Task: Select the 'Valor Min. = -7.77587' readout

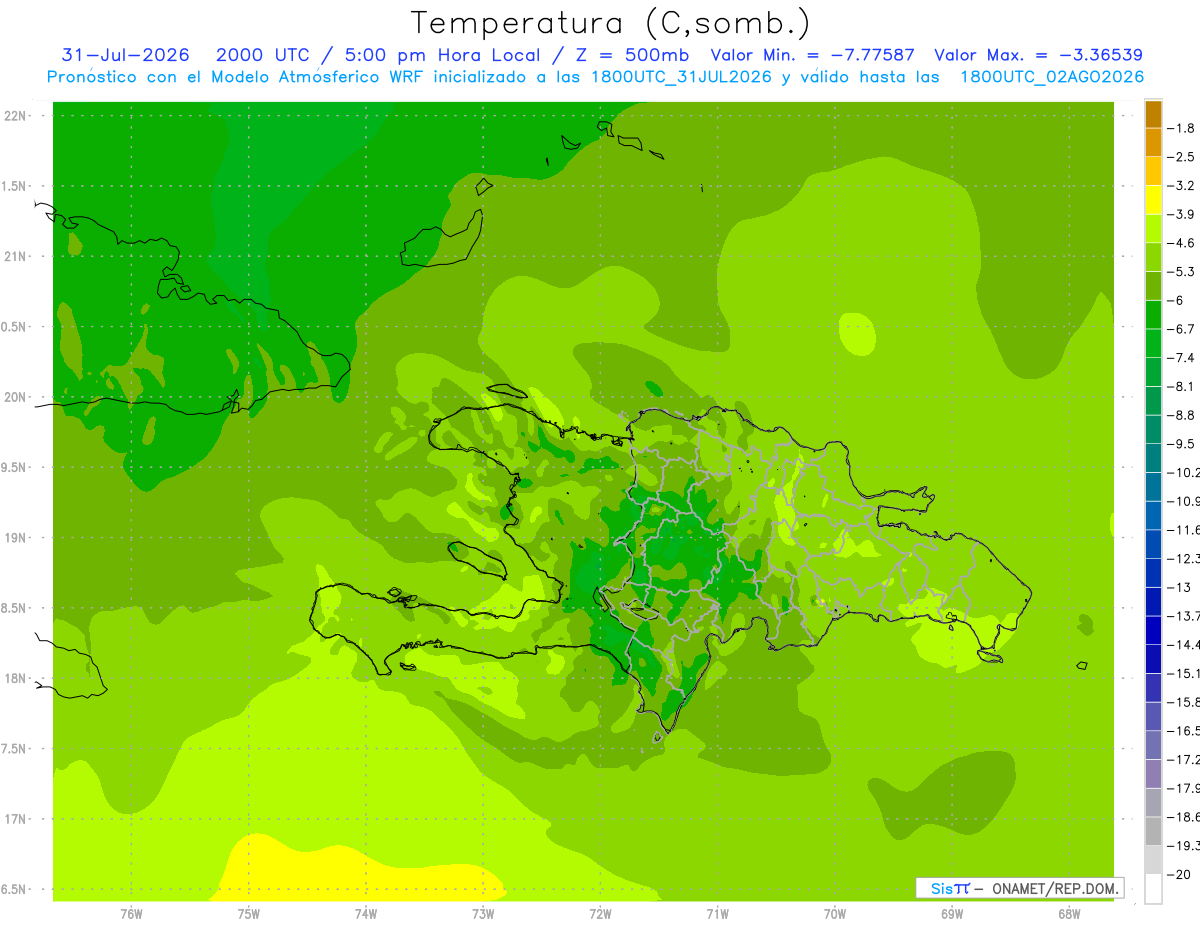Action: point(812,55)
